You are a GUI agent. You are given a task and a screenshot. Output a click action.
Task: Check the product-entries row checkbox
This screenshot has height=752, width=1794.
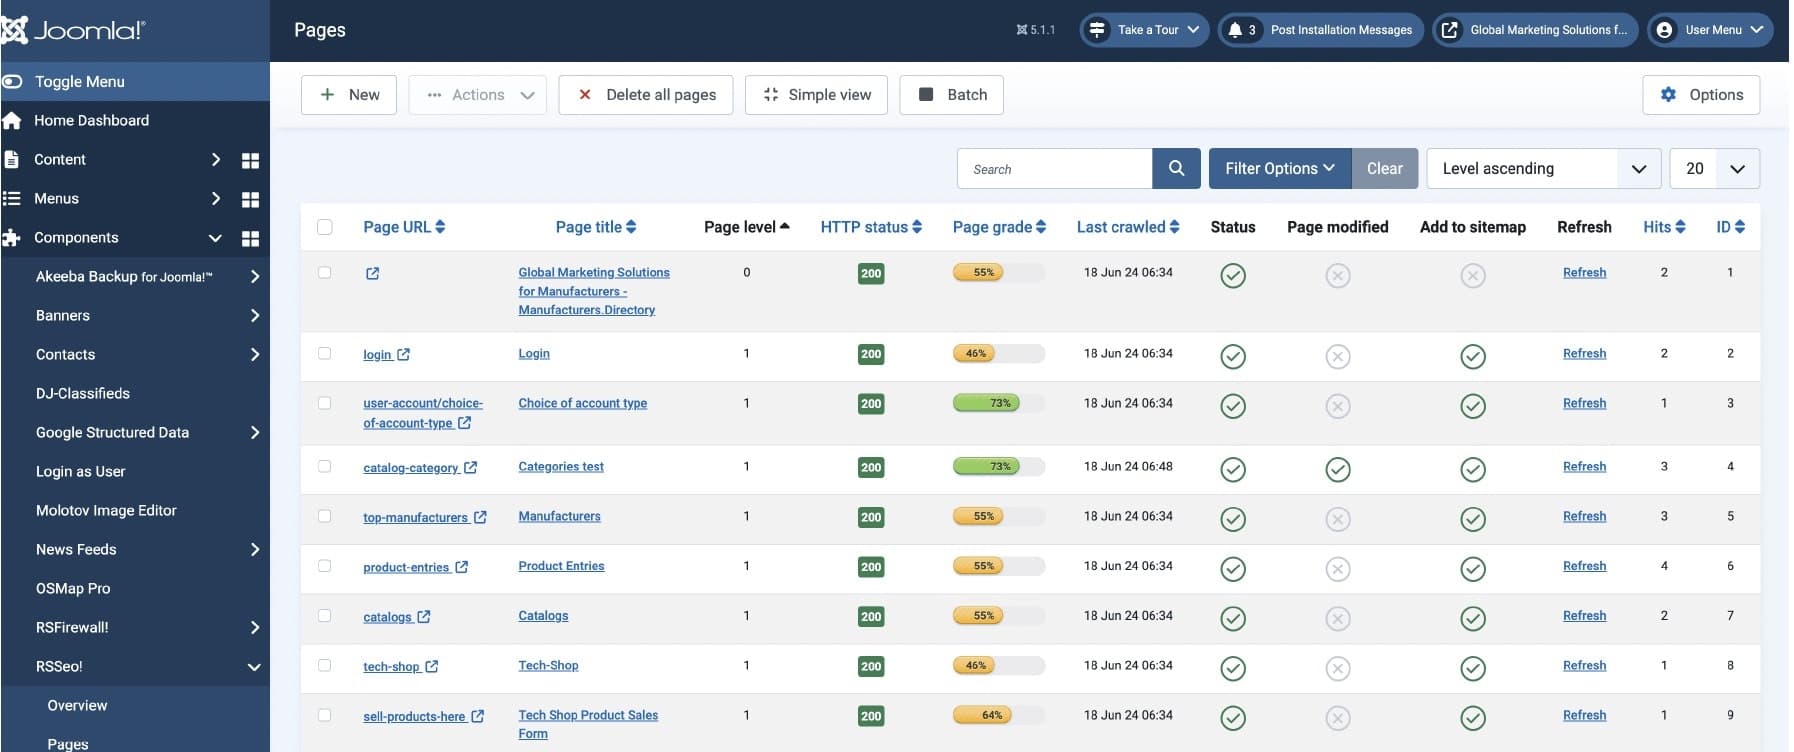(324, 566)
